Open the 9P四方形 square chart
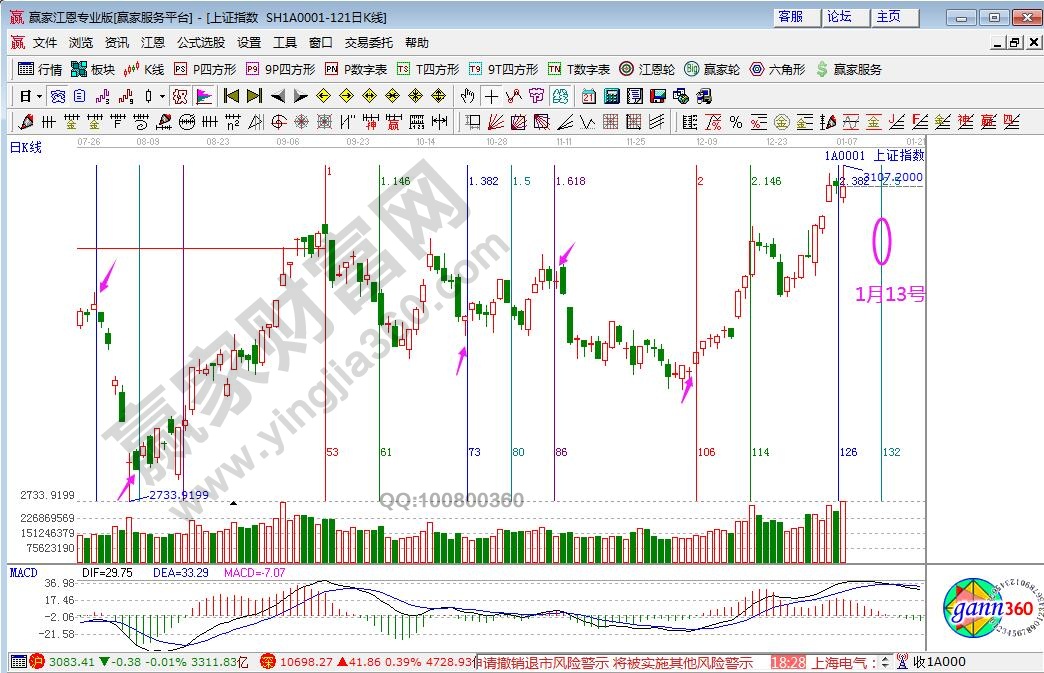Viewport: 1044px width, 673px height. [280, 69]
